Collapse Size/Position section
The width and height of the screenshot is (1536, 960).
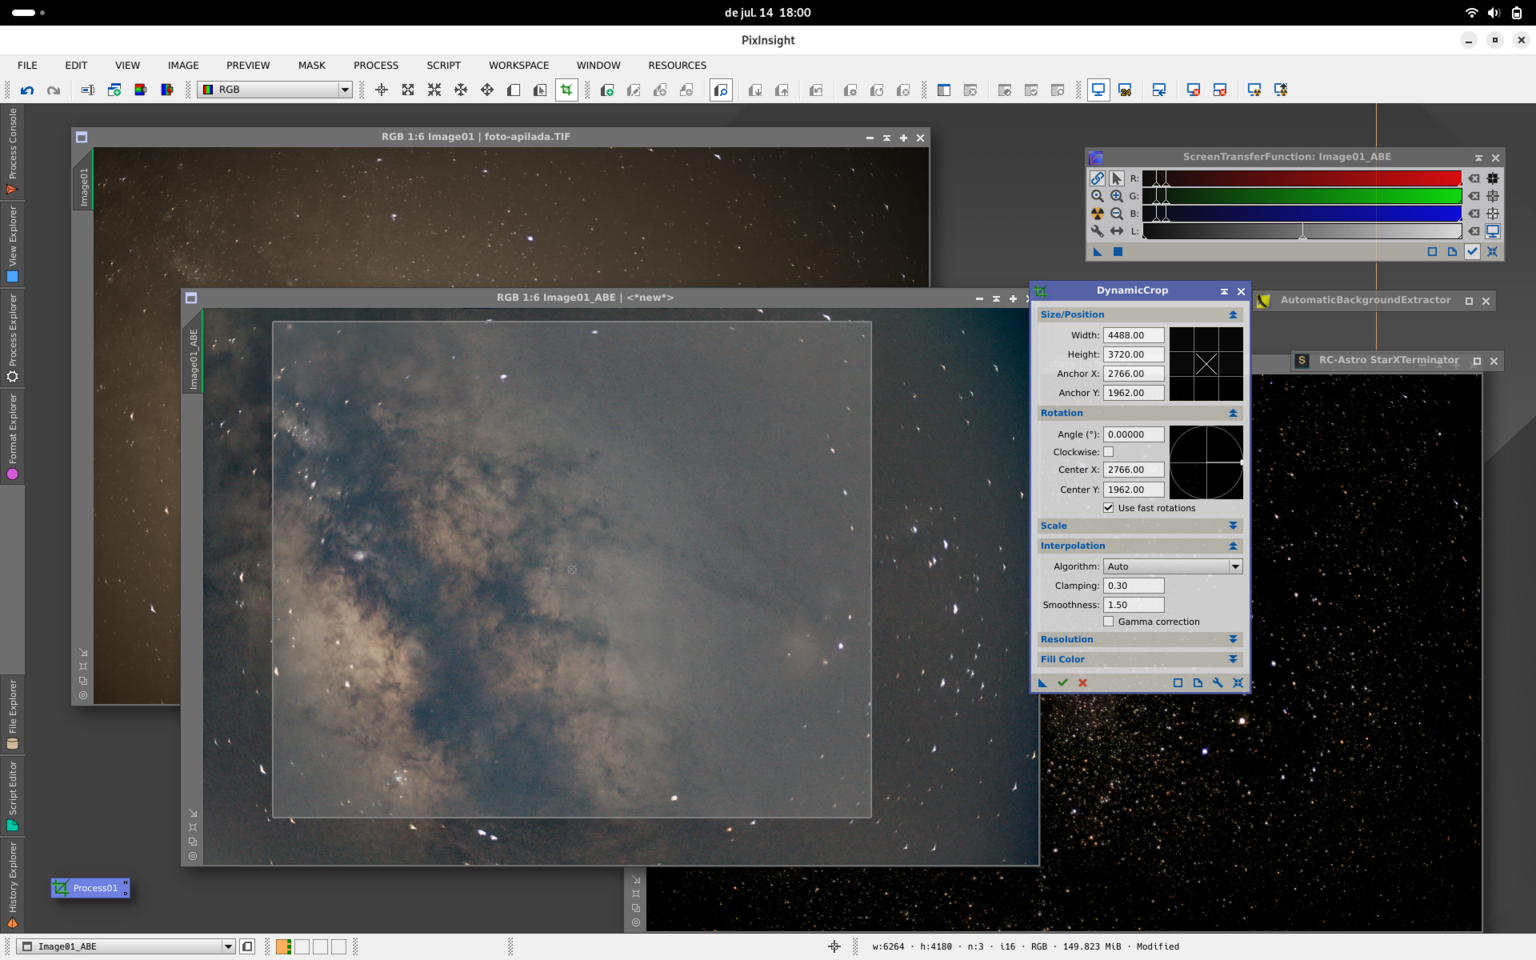[1232, 314]
